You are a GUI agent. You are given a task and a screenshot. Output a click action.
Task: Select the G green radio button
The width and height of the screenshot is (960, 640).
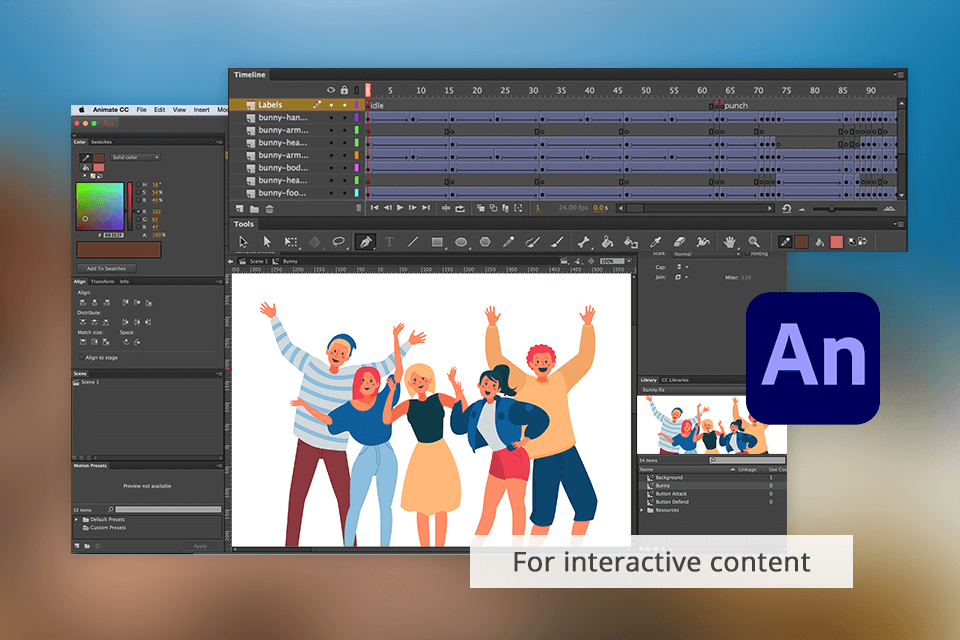138,219
